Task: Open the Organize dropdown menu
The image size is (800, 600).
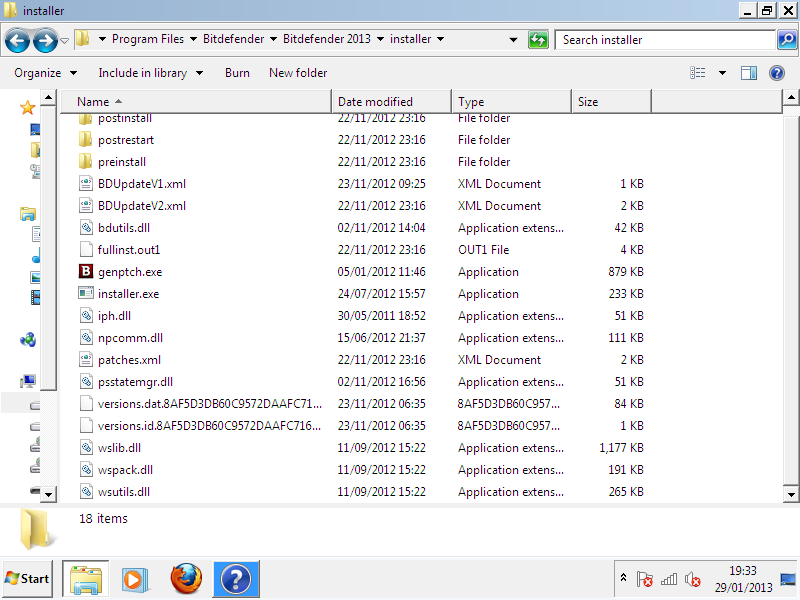Action: (46, 73)
